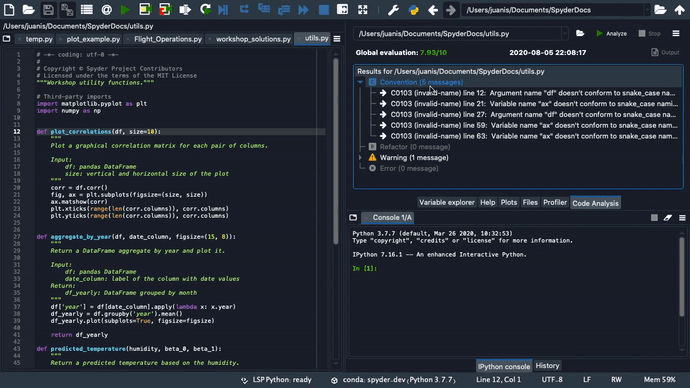Step over current line in debugger

(x=244, y=9)
